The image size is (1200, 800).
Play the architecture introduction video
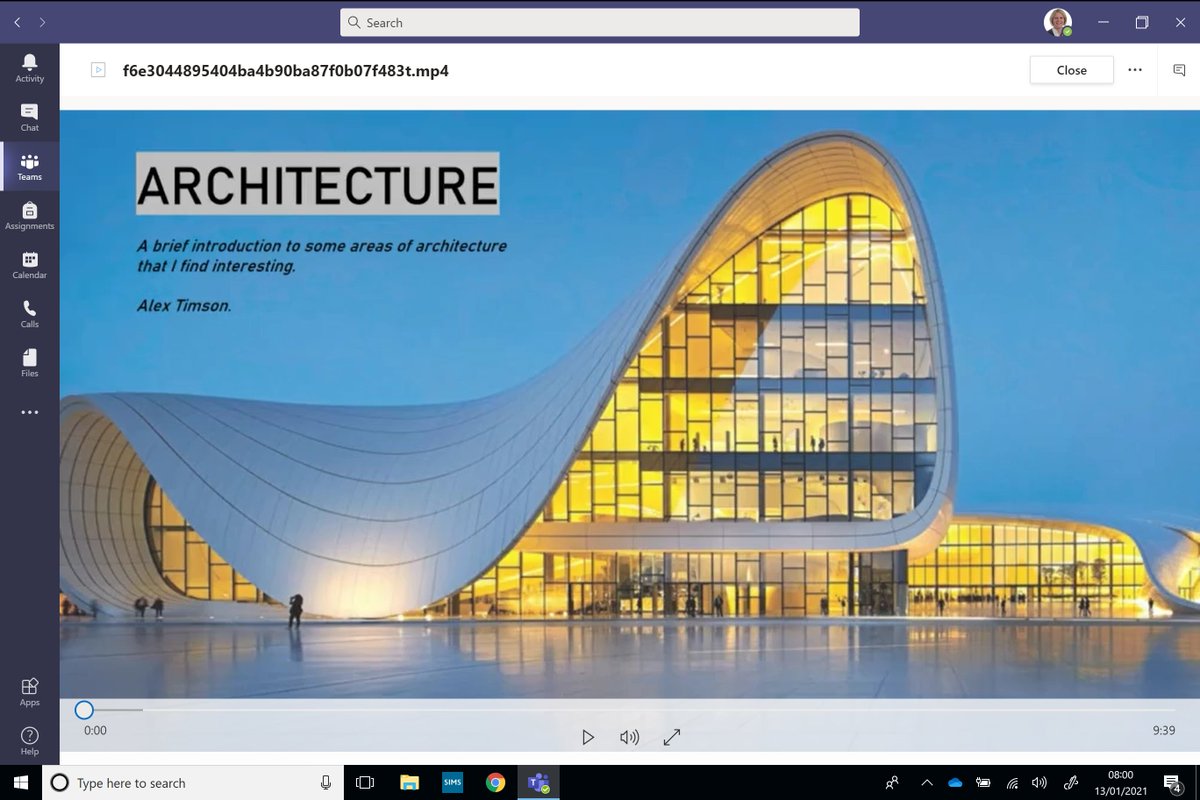pyautogui.click(x=588, y=737)
